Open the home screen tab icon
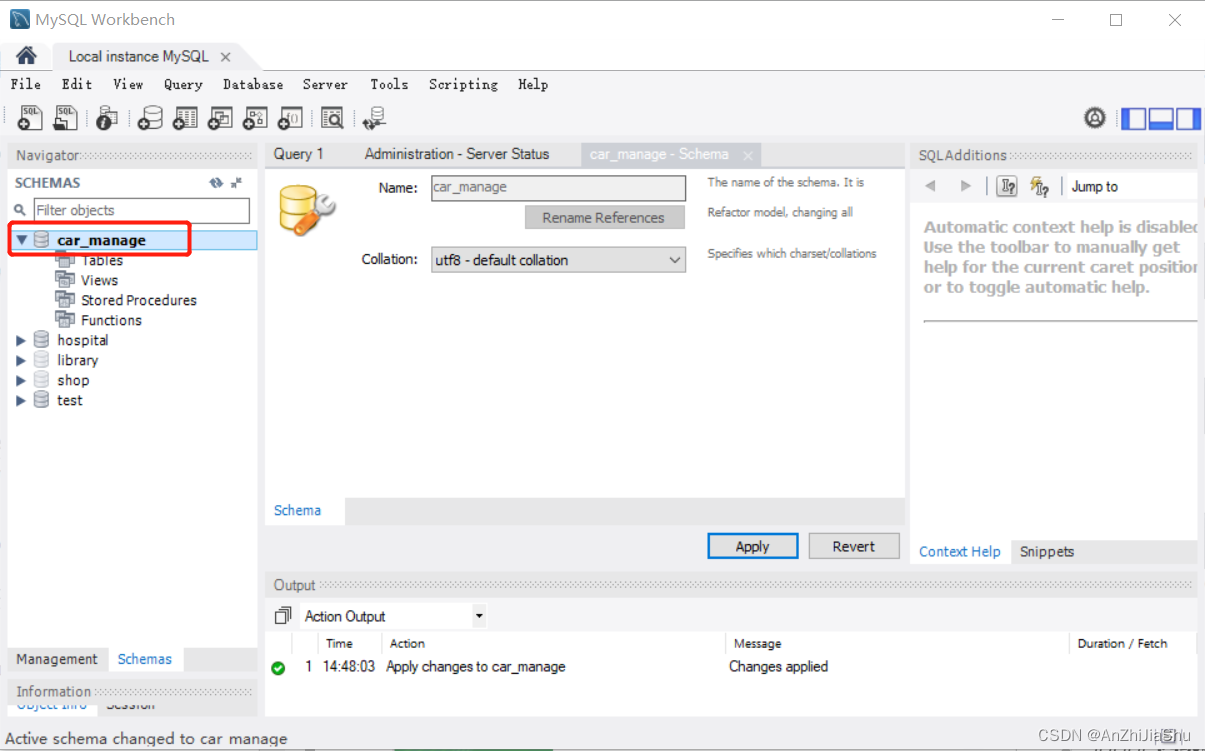Screen dimensions: 1205x751 pyautogui.click(x=26, y=56)
